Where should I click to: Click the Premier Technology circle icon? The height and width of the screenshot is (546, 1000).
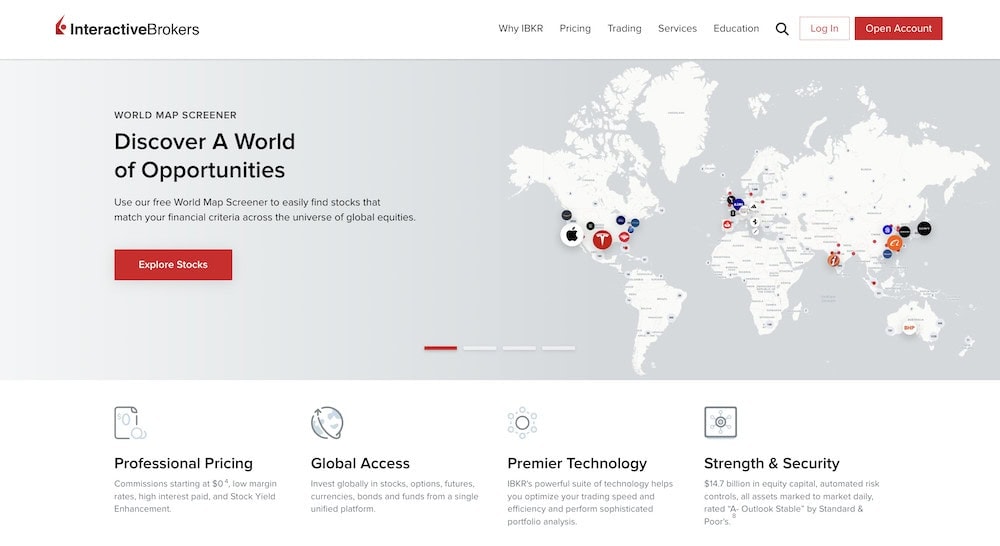click(x=522, y=423)
